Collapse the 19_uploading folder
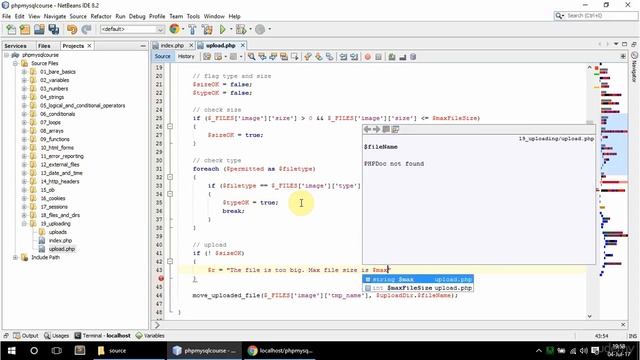The width and height of the screenshot is (640, 360). pos(24,224)
